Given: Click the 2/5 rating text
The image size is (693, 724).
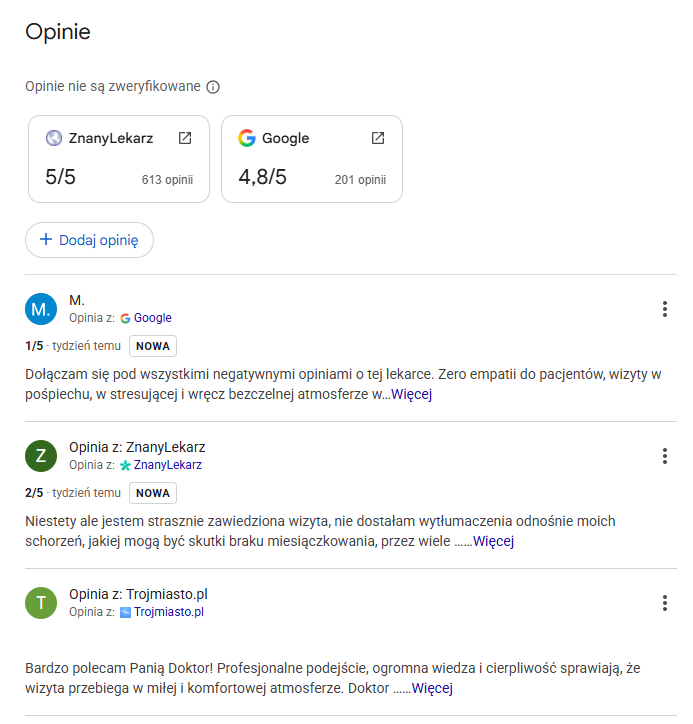Looking at the screenshot, I should click(34, 493).
